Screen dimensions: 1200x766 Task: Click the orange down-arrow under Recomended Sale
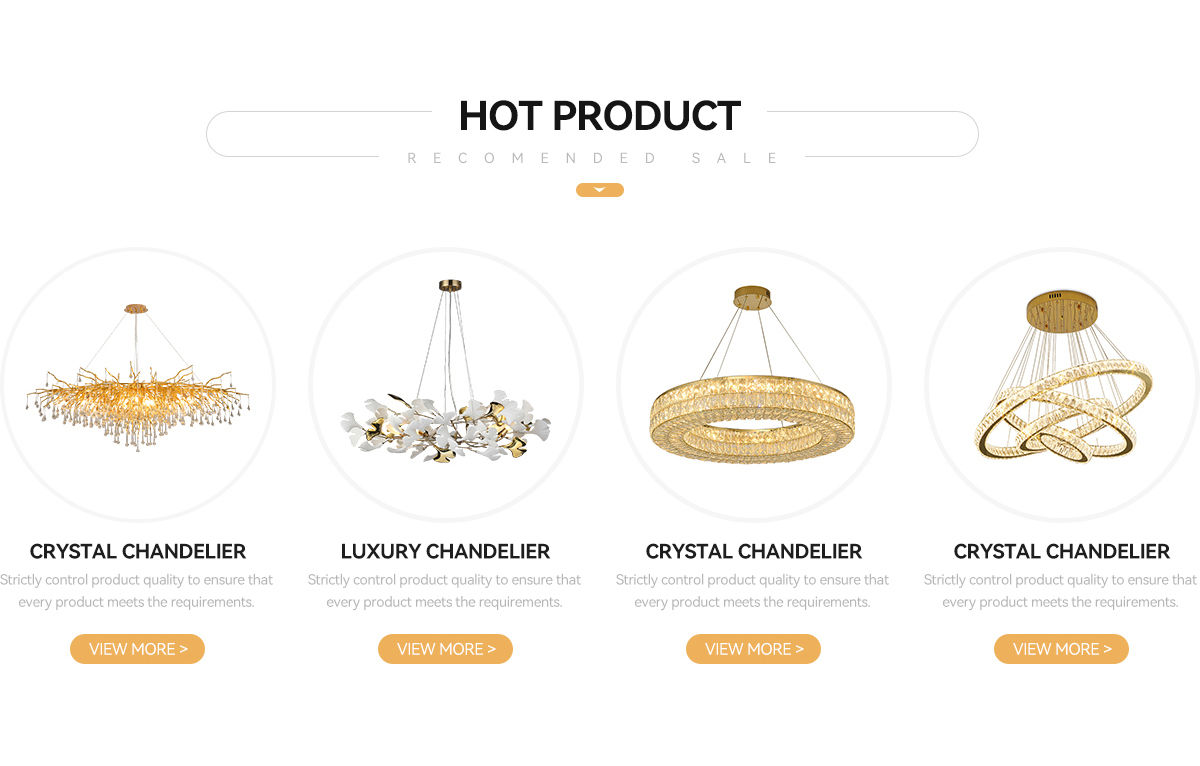pyautogui.click(x=599, y=190)
